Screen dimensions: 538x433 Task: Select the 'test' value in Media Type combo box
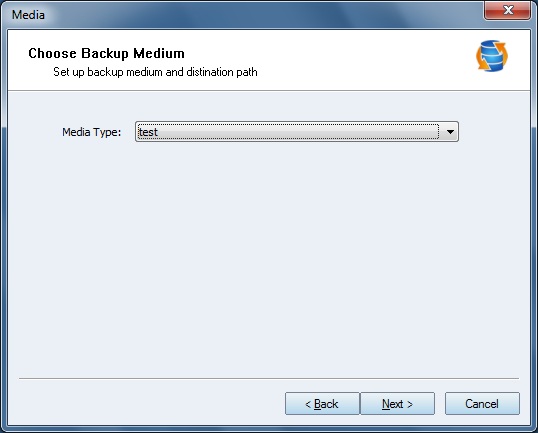point(148,132)
